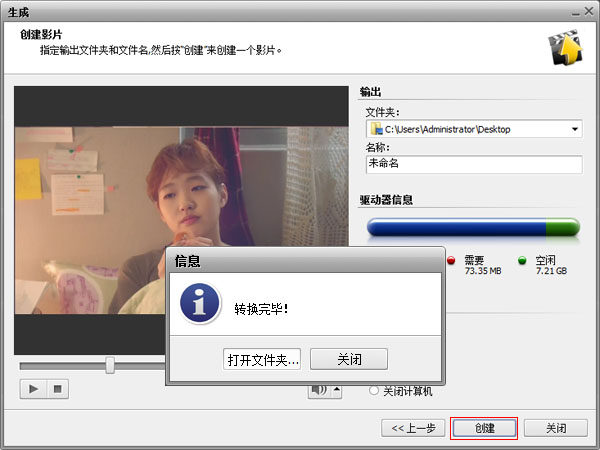The width and height of the screenshot is (600, 450).
Task: Click the blue information icon in dialog
Action: (200, 303)
